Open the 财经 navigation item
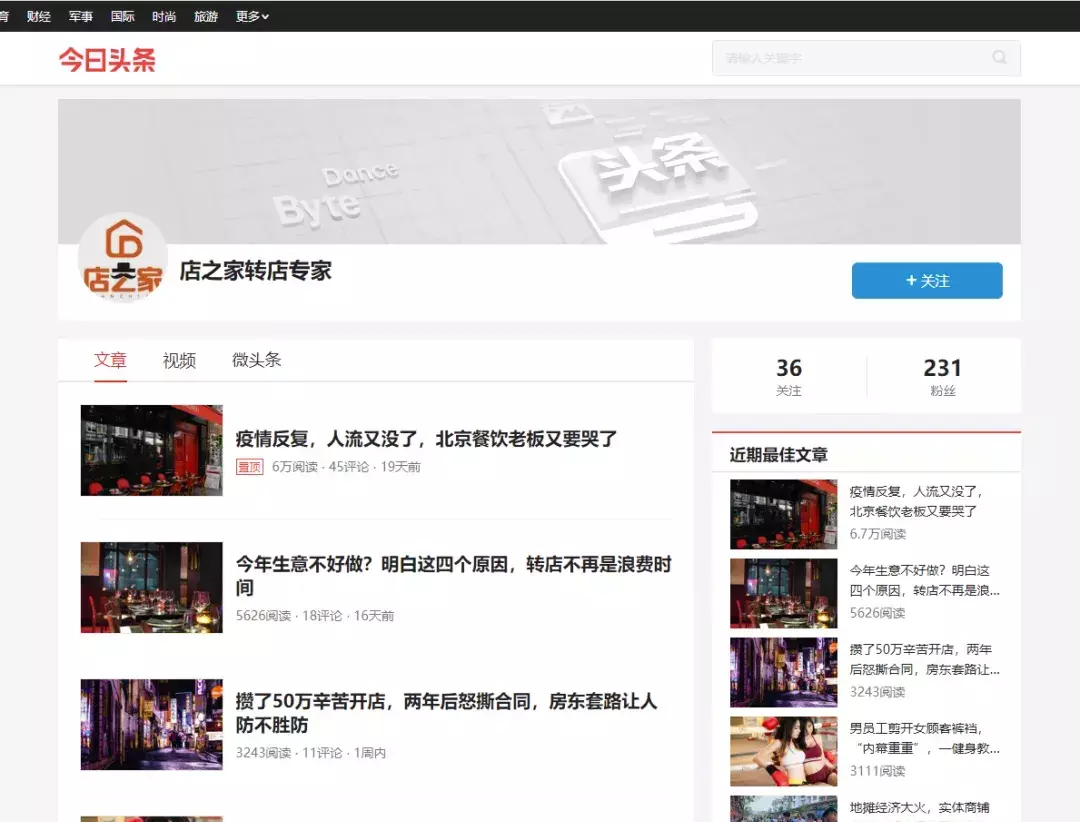Viewport: 1080px width, 822px height. click(x=39, y=16)
